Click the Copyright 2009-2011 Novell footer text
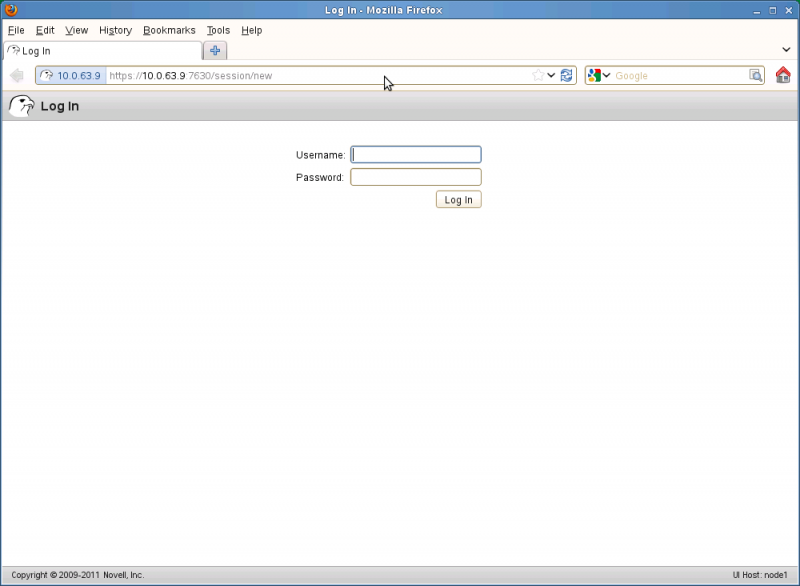Screen dimensions: 800x586 [x=78, y=575]
